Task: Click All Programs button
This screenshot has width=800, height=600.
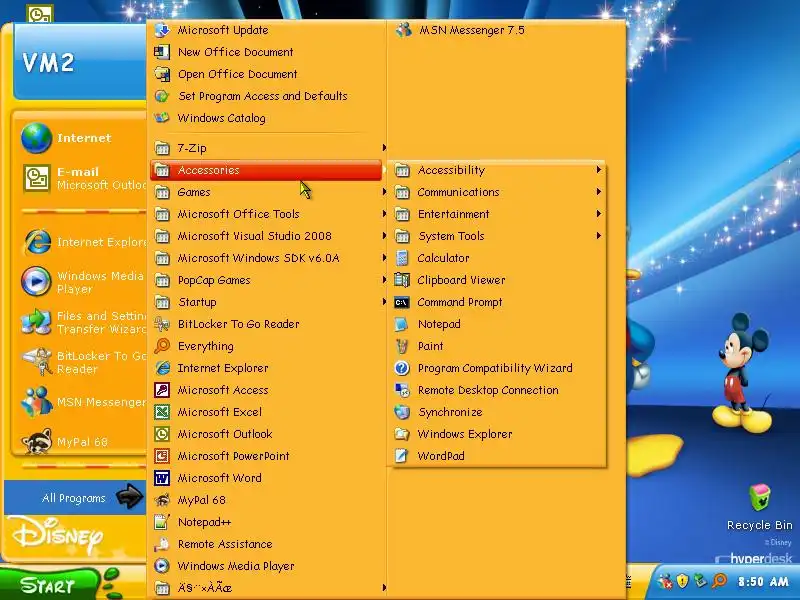Action: pyautogui.click(x=75, y=498)
